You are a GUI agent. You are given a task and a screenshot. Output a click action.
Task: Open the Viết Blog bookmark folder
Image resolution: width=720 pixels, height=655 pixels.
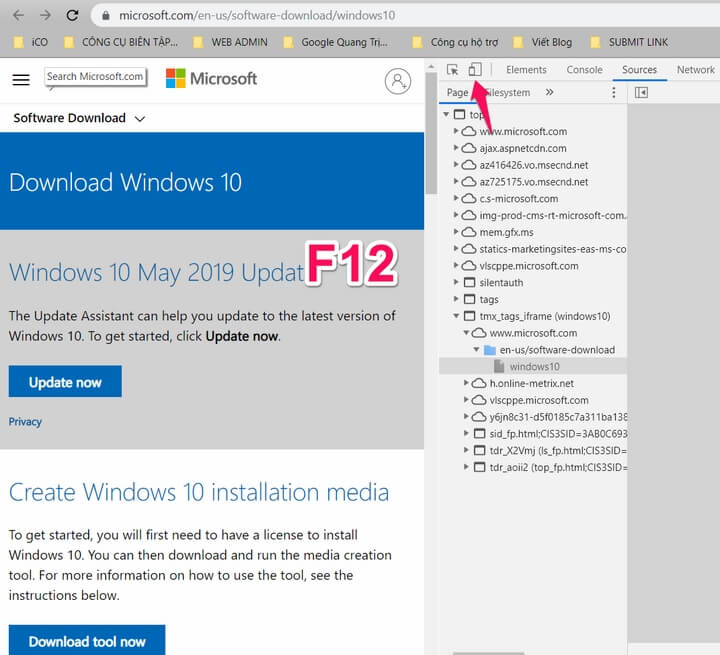(542, 42)
